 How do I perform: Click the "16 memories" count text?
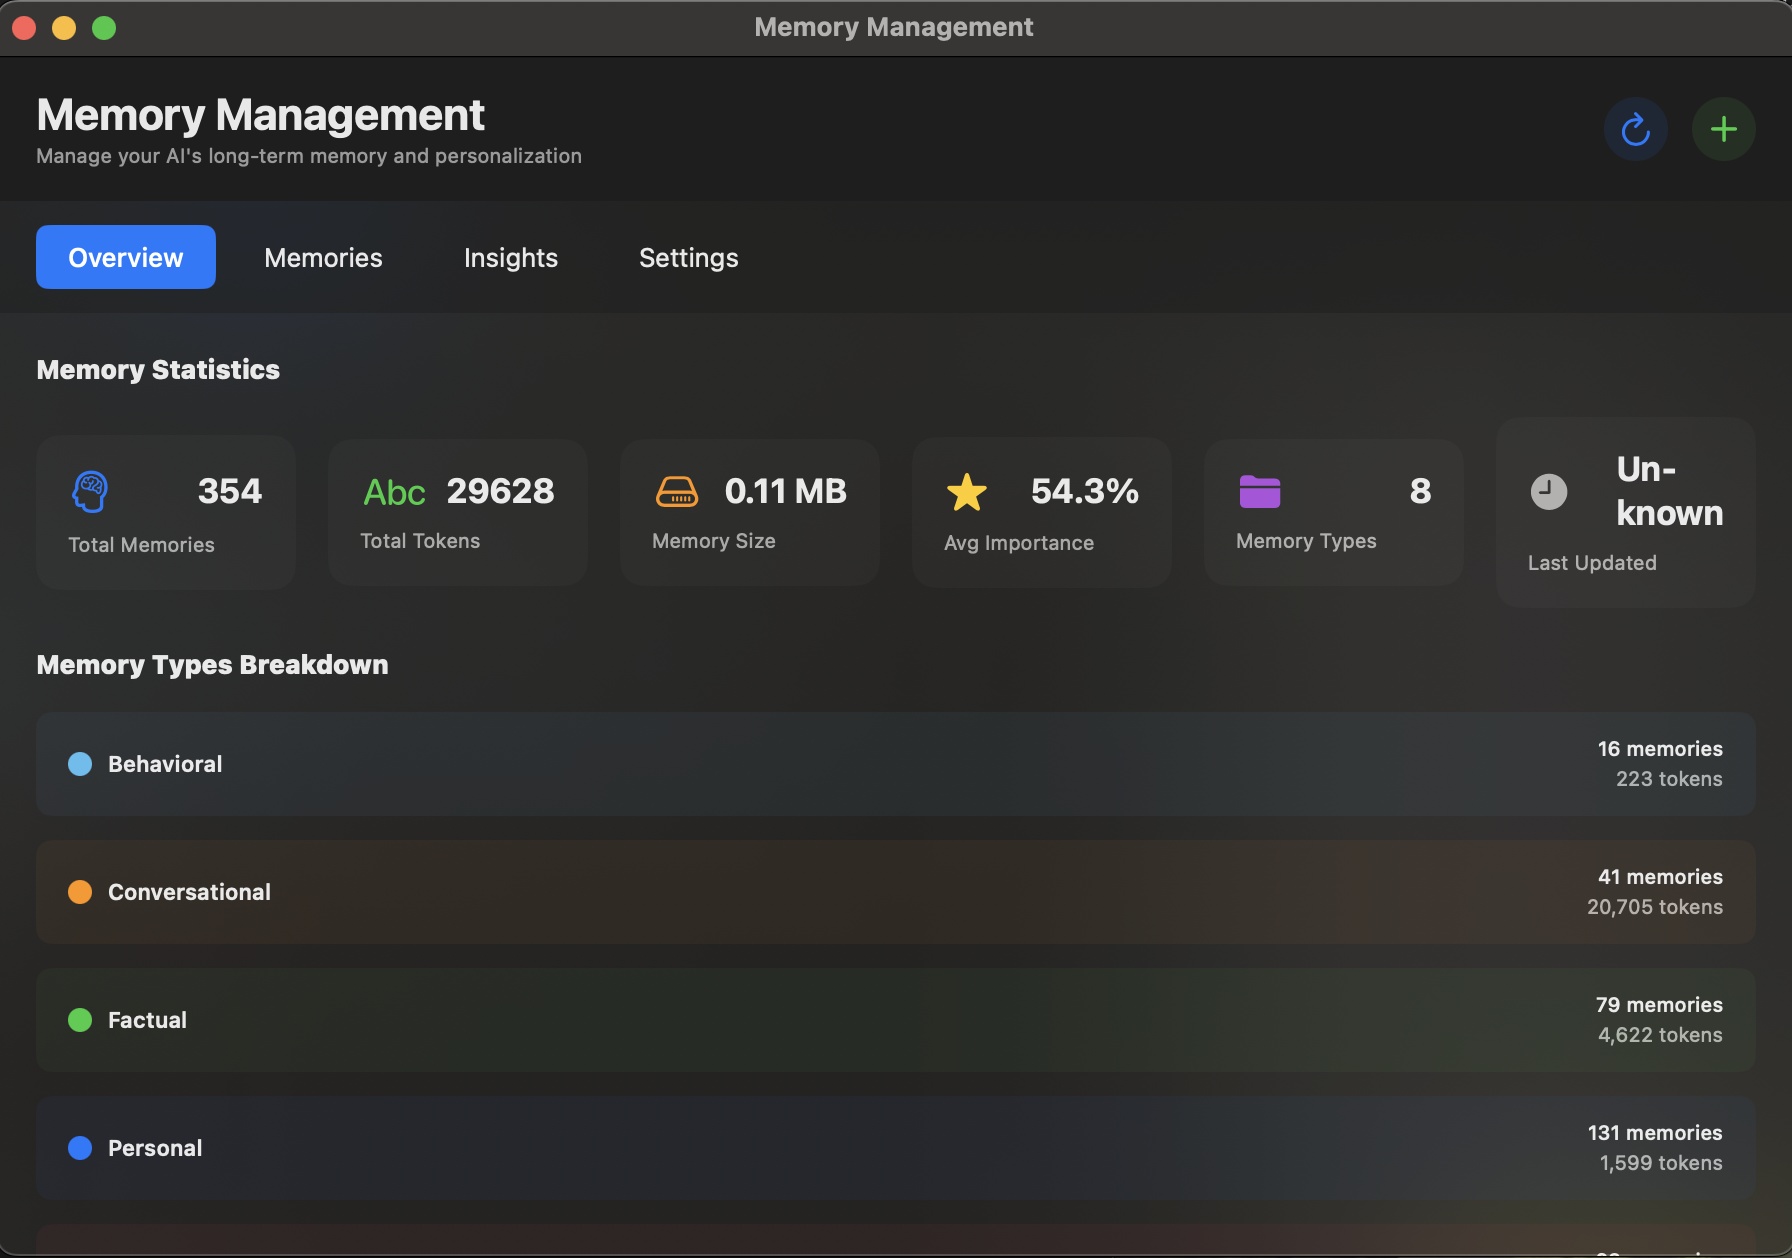tap(1660, 749)
